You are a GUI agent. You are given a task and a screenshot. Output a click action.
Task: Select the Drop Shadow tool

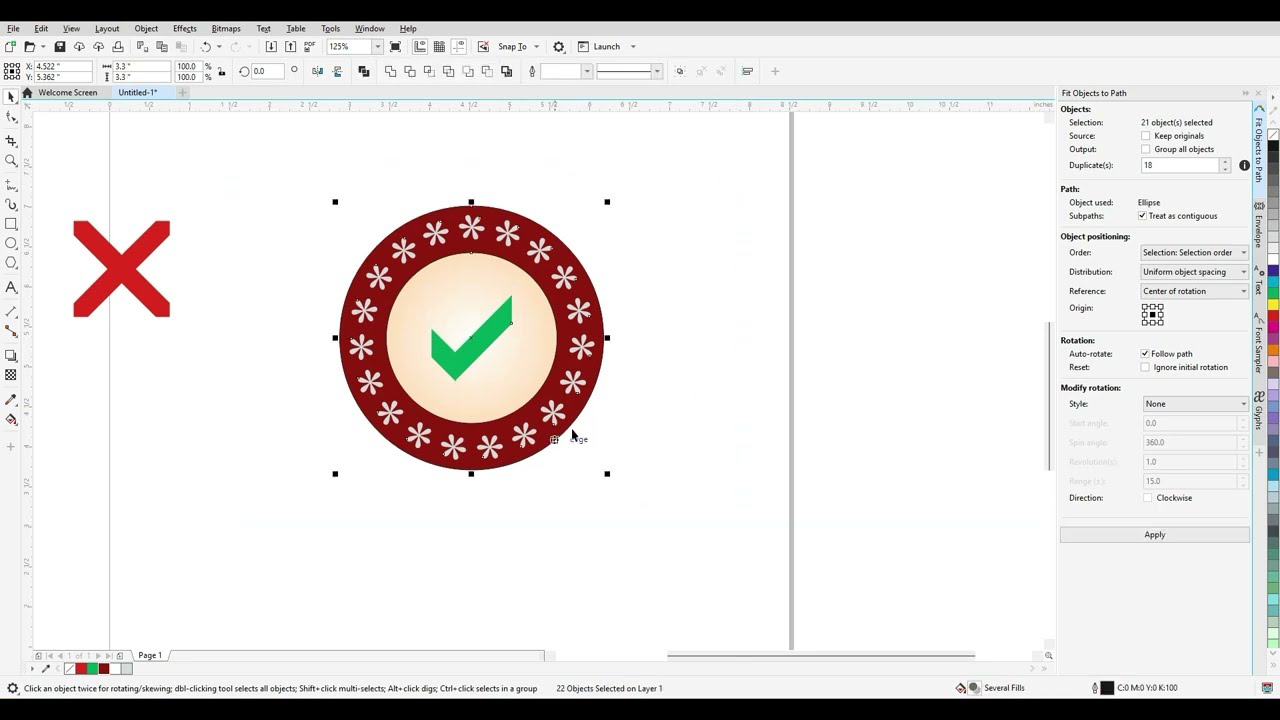point(11,355)
